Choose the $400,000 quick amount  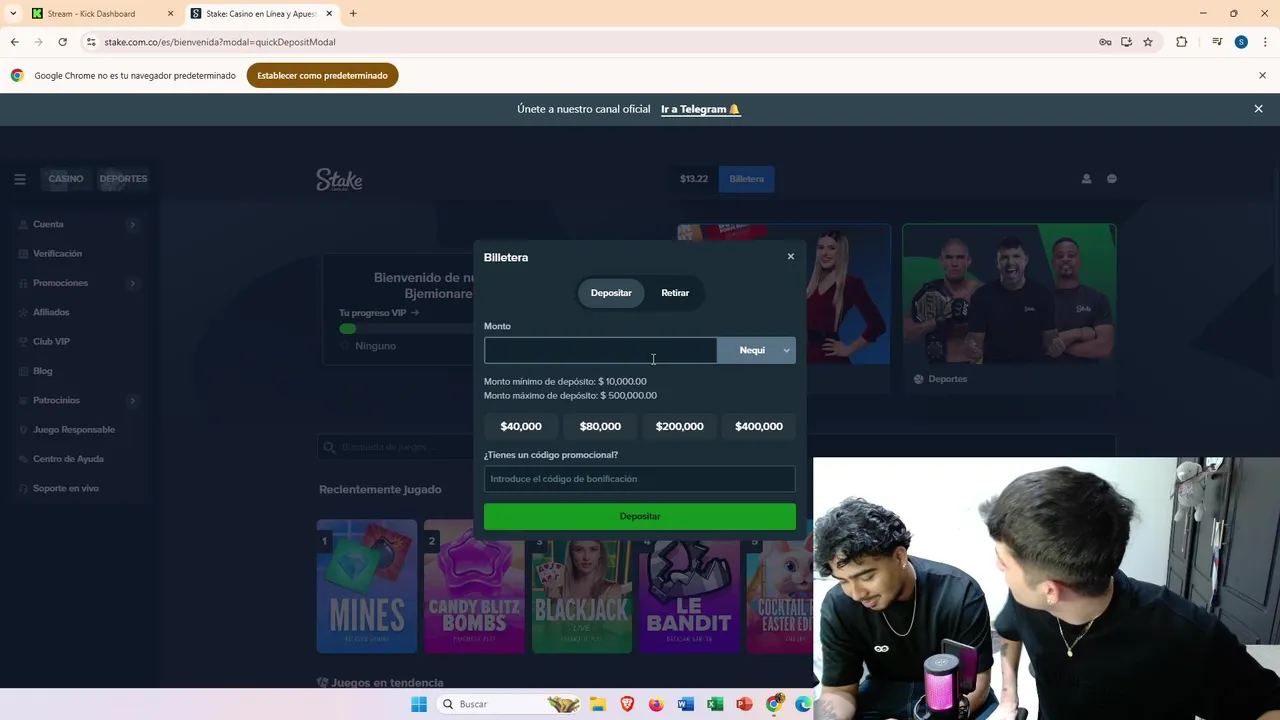click(x=759, y=426)
